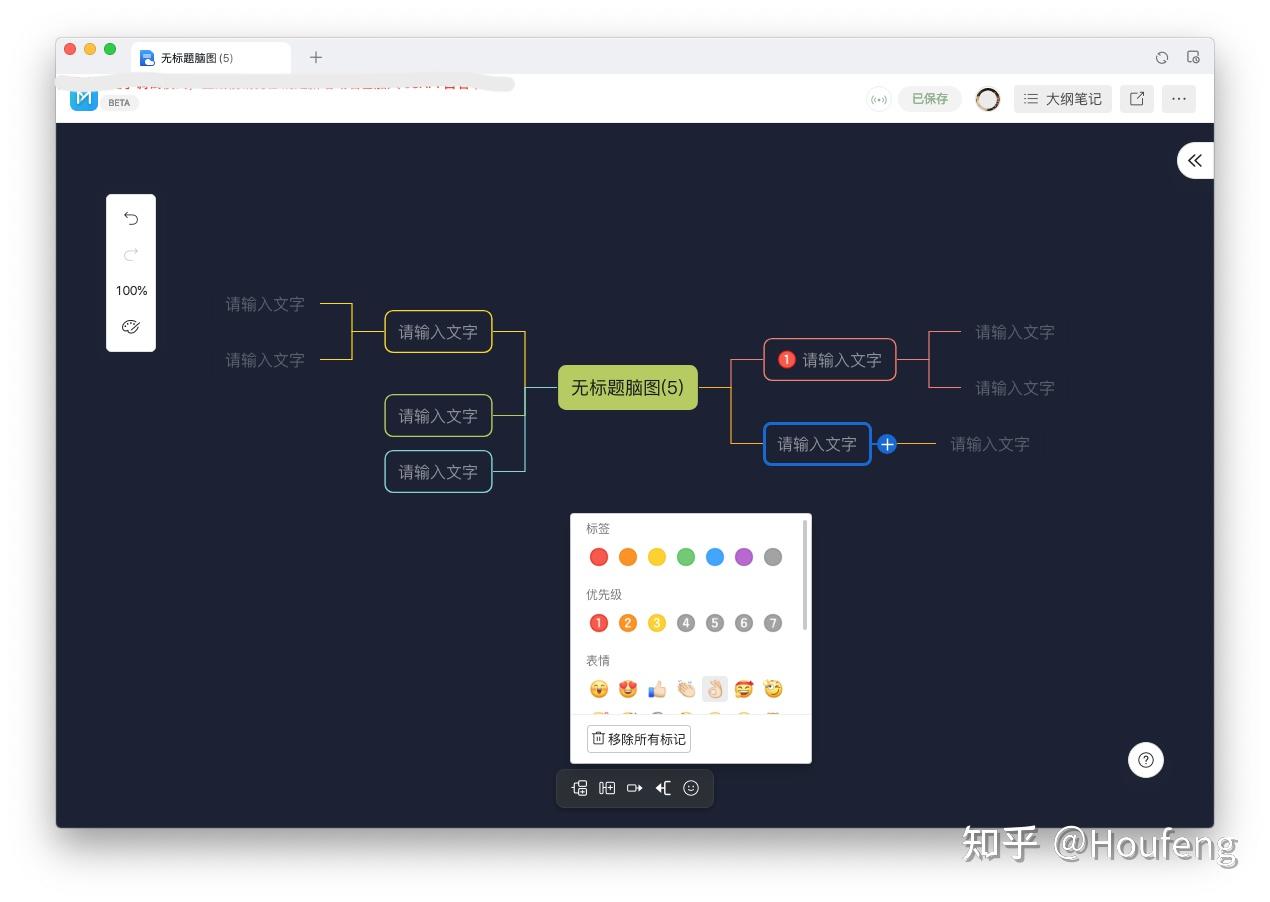Click the insert sibling node icon
This screenshot has width=1270, height=902.
[607, 788]
